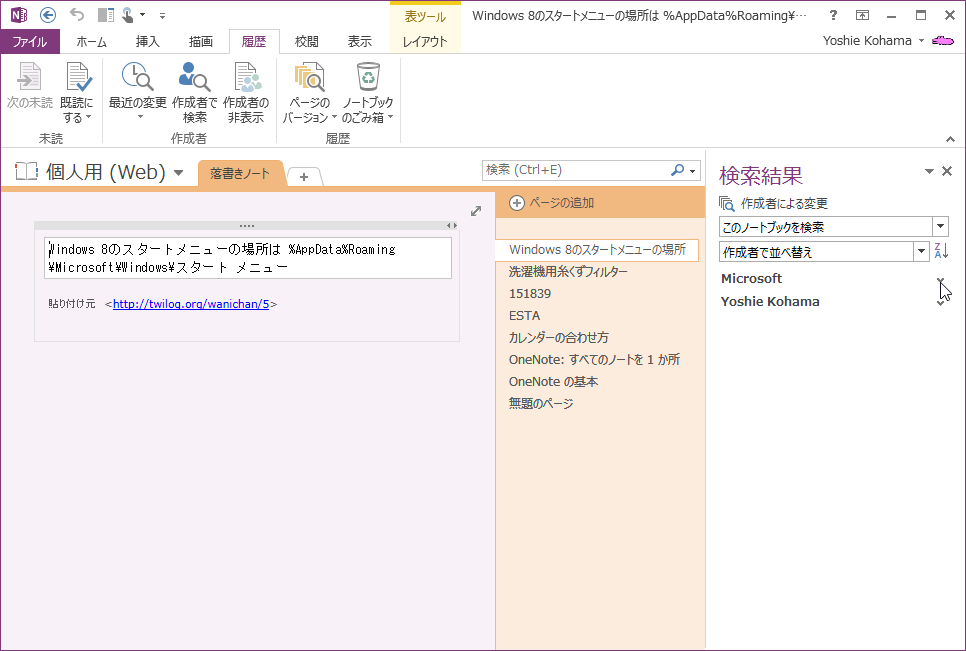
Task: Switch to the 描画 ribbon tab
Action: [200, 41]
